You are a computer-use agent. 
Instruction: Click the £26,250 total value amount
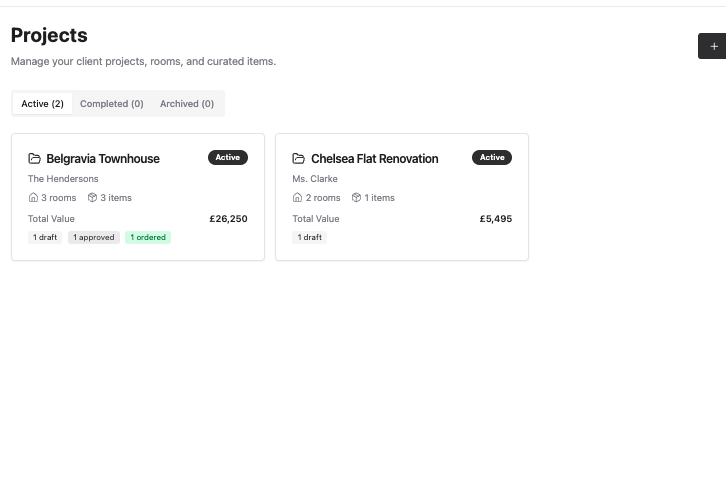click(x=228, y=219)
